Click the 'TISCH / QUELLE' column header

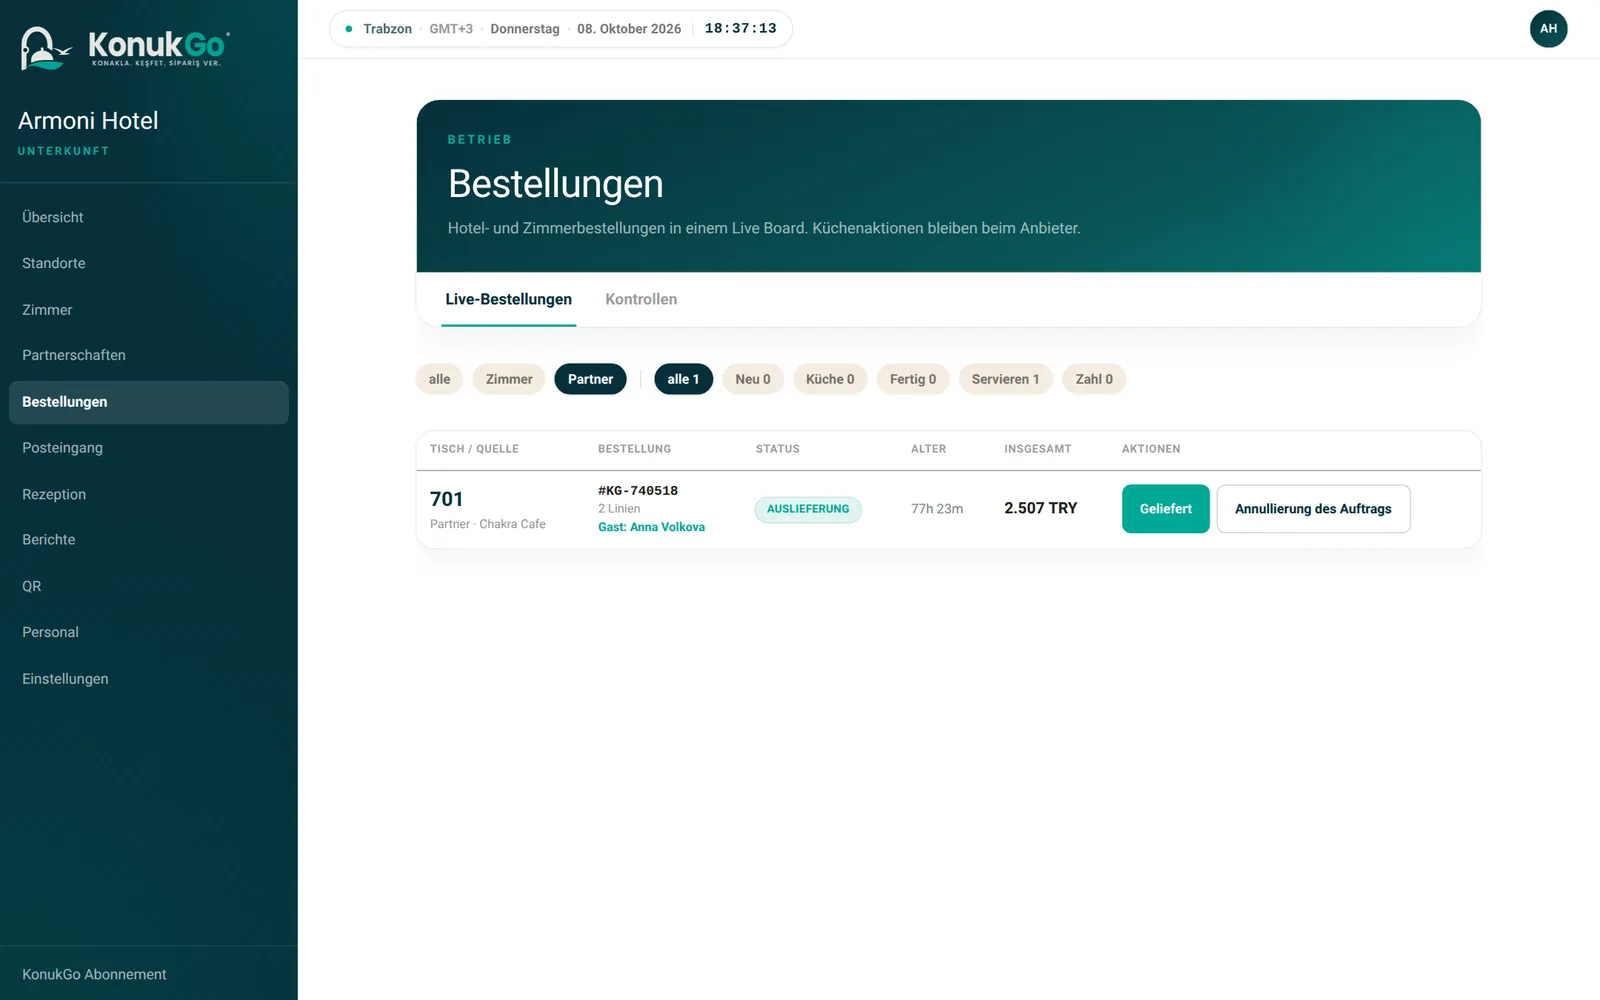(474, 449)
